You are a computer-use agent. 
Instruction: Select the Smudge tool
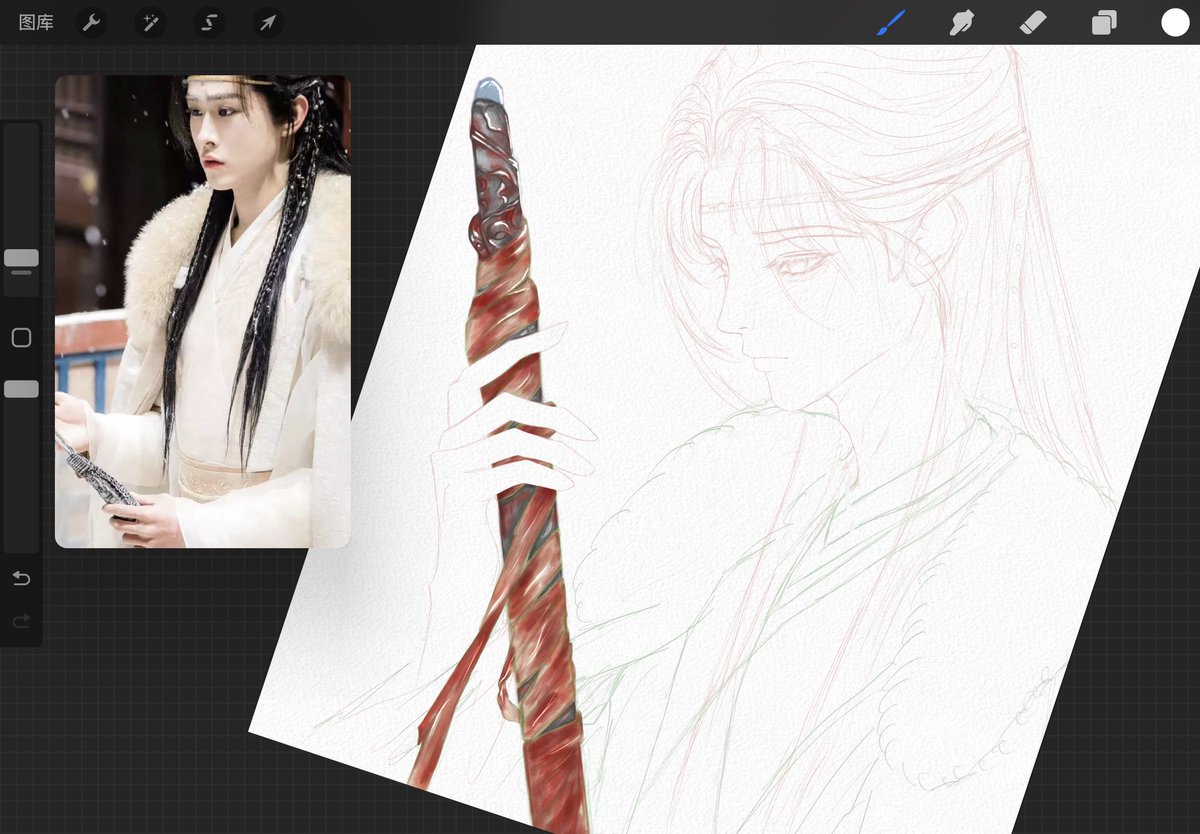(x=962, y=22)
